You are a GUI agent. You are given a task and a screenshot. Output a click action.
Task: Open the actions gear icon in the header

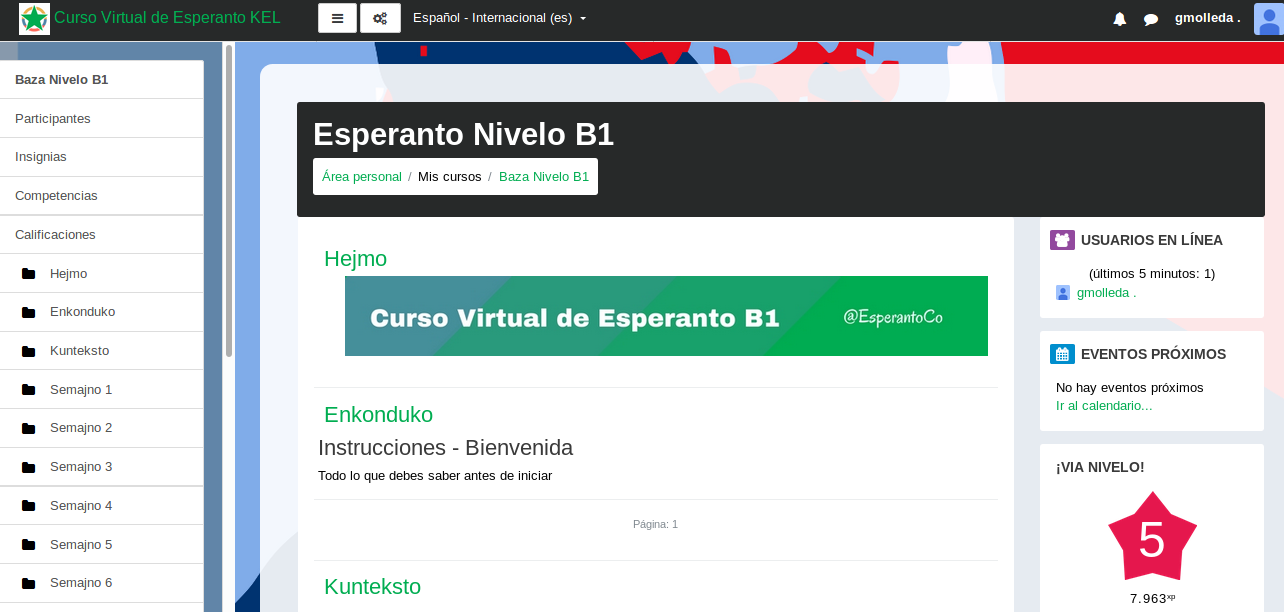tap(380, 18)
